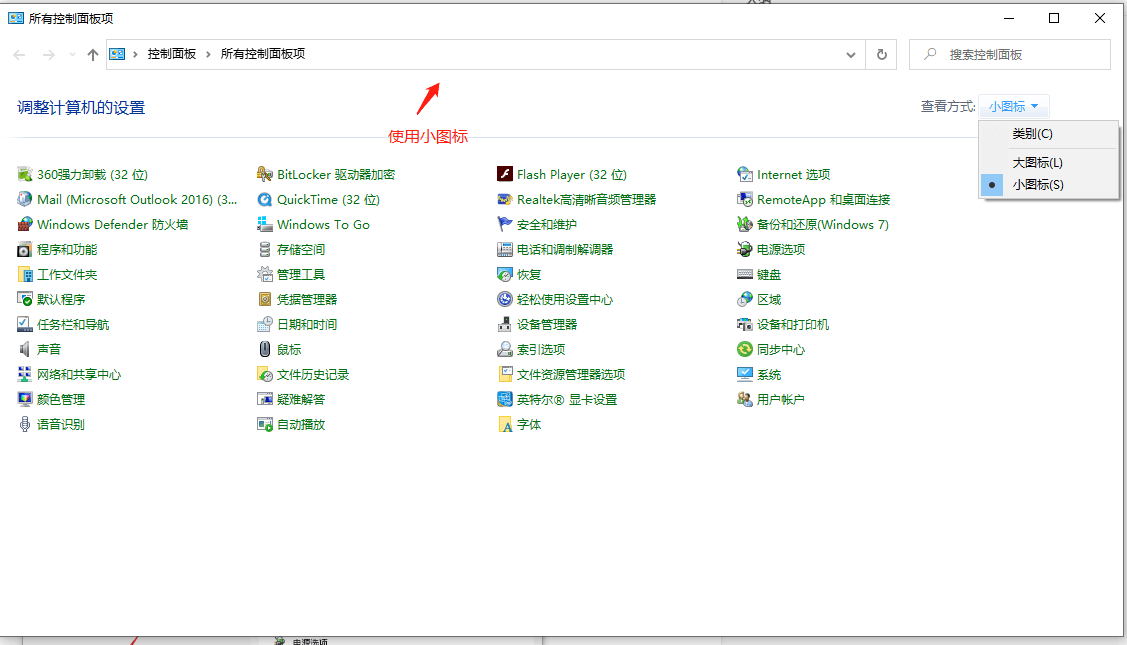
Task: Select the 小图标(S) view option
Action: pos(1049,185)
